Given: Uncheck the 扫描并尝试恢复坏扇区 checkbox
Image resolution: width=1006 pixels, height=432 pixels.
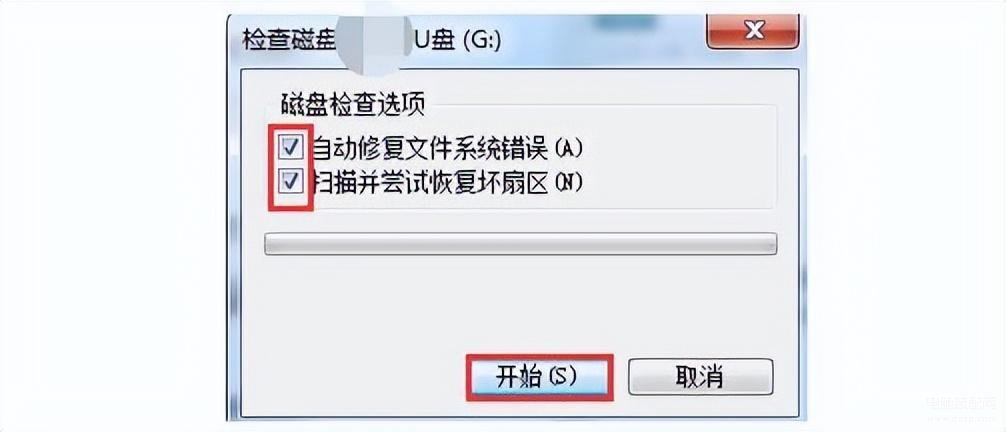Looking at the screenshot, I should [291, 183].
